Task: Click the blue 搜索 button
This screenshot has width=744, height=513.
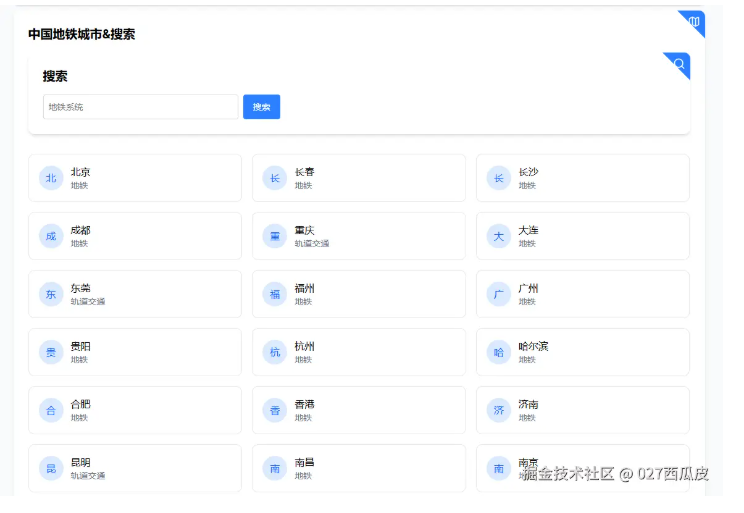Action: pos(261,107)
